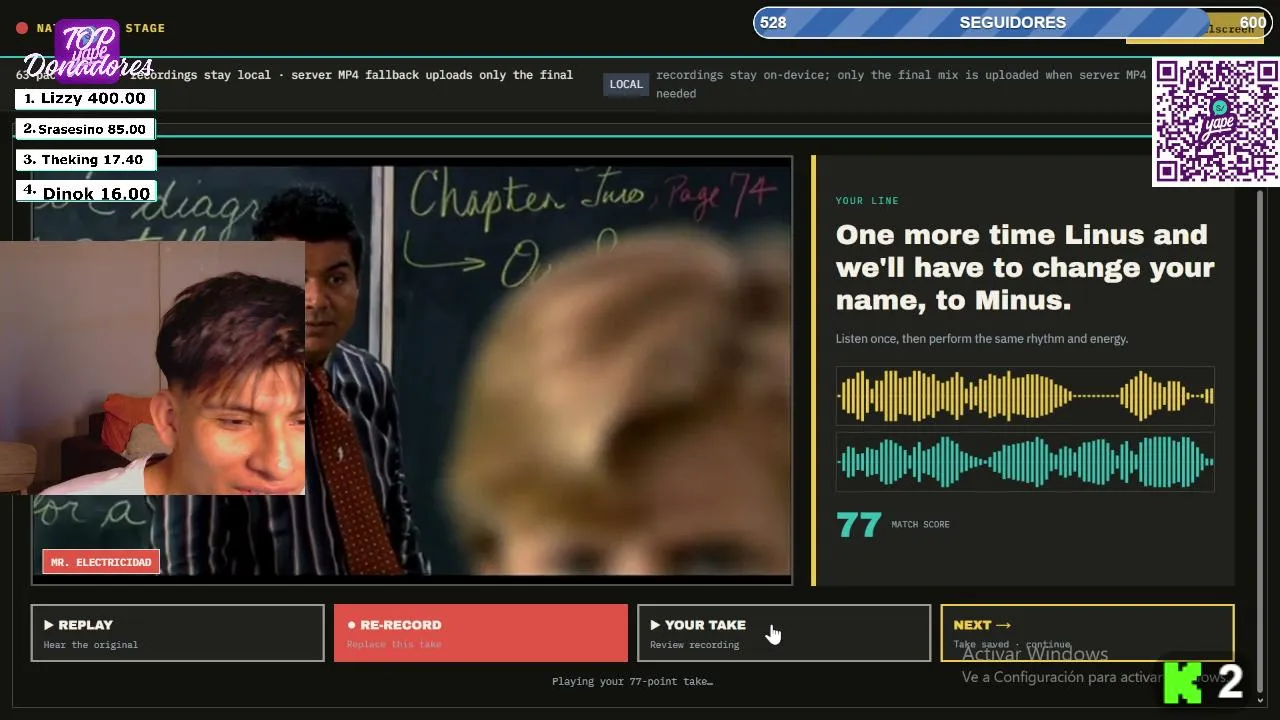The height and width of the screenshot is (720, 1280).
Task: Click the 600 followers goal number
Action: [x=1252, y=23]
